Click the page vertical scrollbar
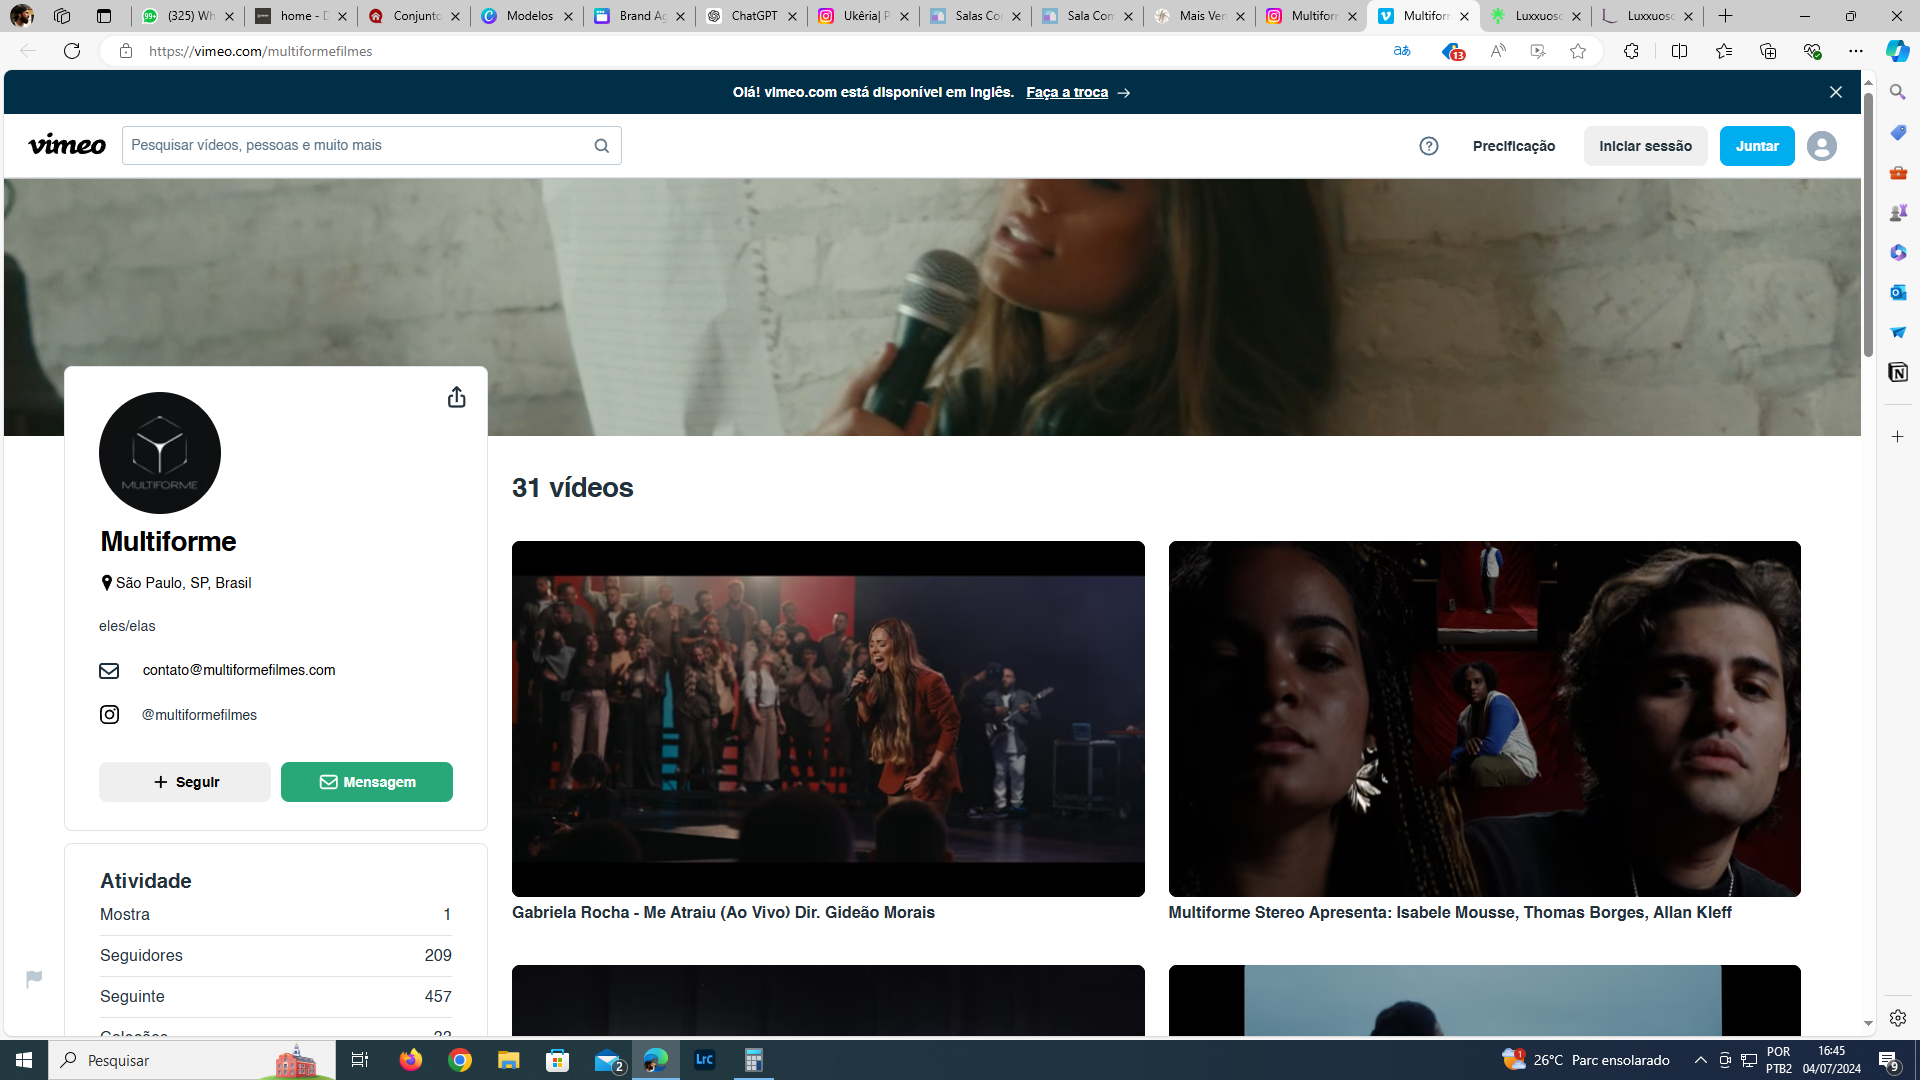The width and height of the screenshot is (1920, 1080). click(1868, 225)
